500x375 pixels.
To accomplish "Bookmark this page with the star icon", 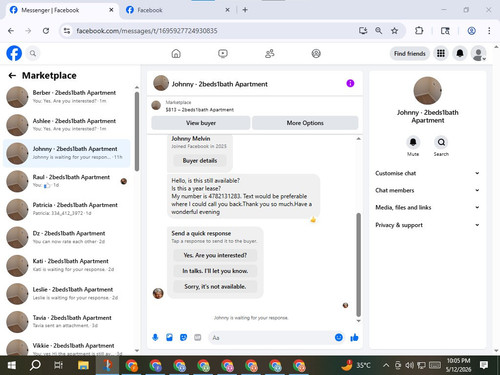I will click(x=394, y=31).
